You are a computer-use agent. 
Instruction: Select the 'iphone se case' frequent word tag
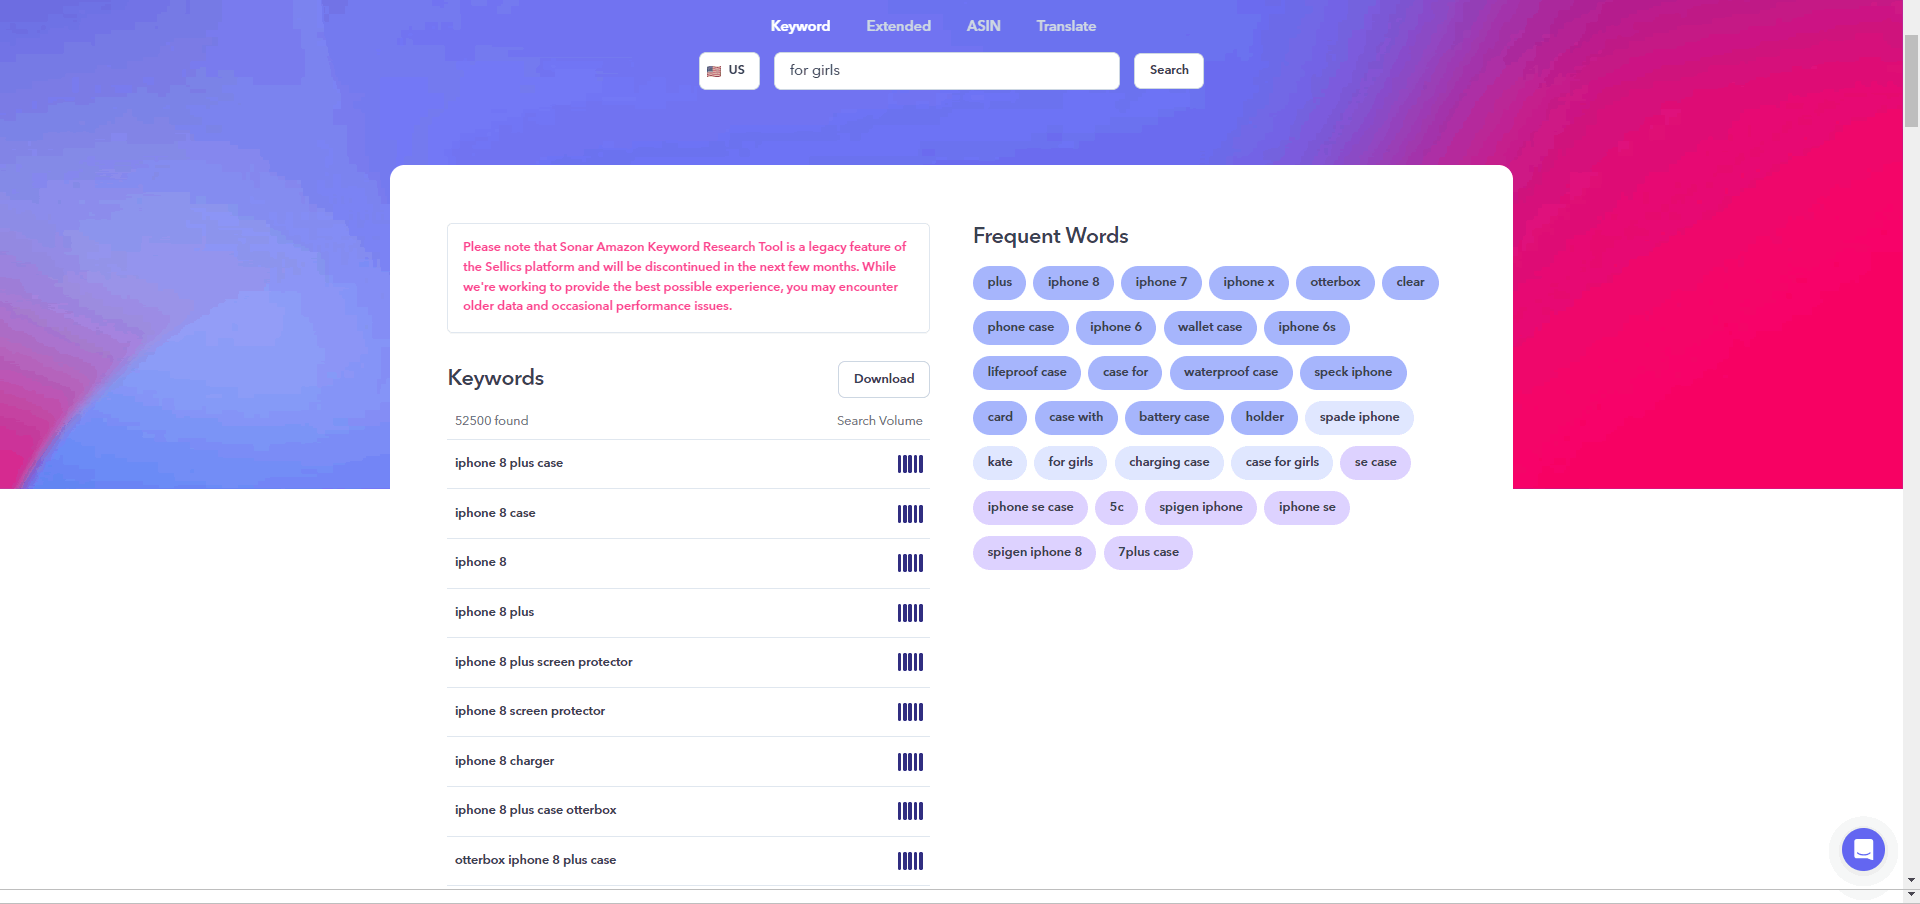point(1030,508)
